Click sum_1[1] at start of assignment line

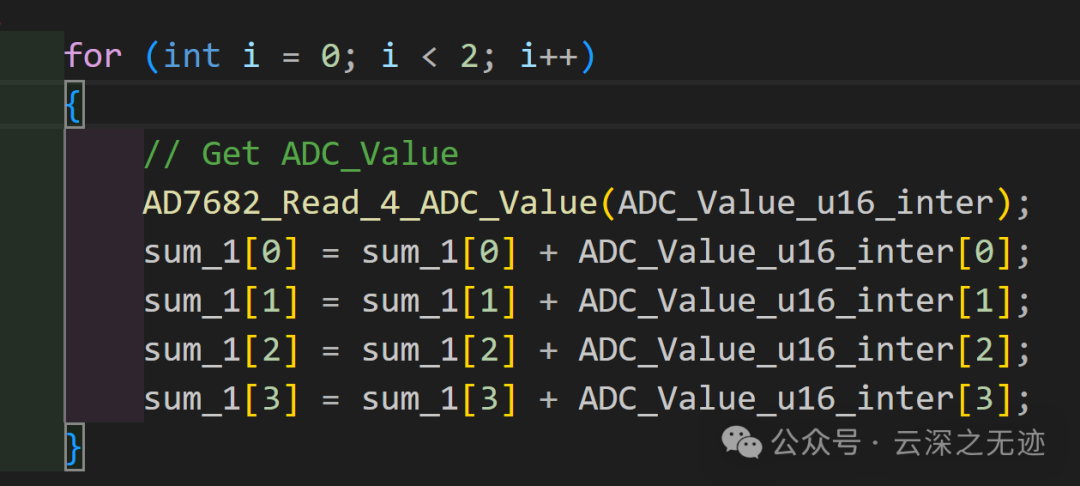[x=221, y=302]
